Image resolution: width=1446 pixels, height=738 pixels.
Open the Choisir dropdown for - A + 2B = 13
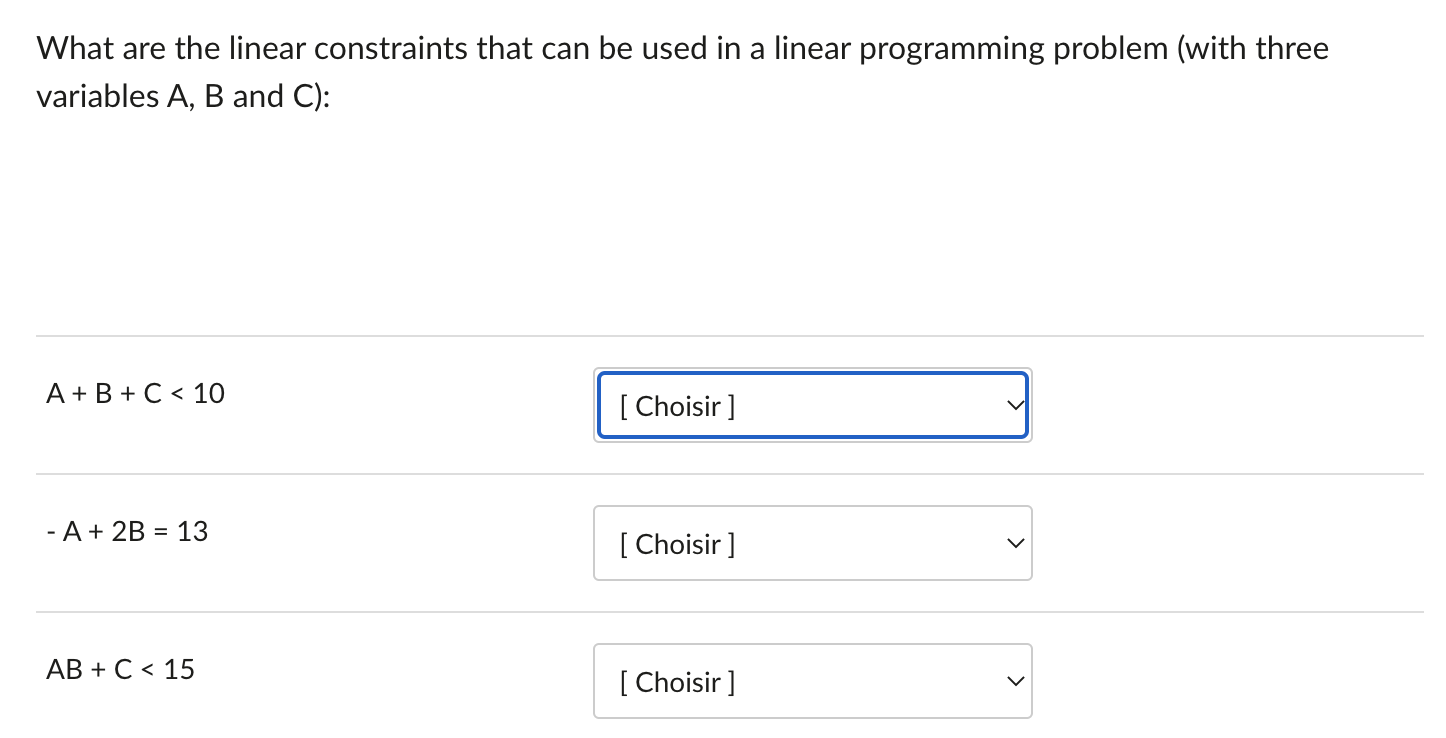point(812,543)
